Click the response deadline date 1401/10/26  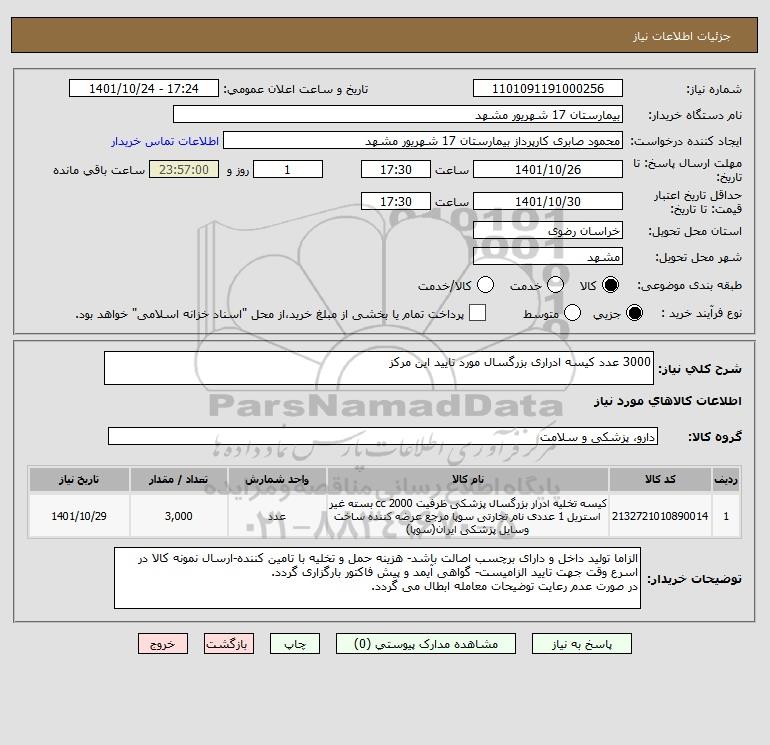(548, 169)
